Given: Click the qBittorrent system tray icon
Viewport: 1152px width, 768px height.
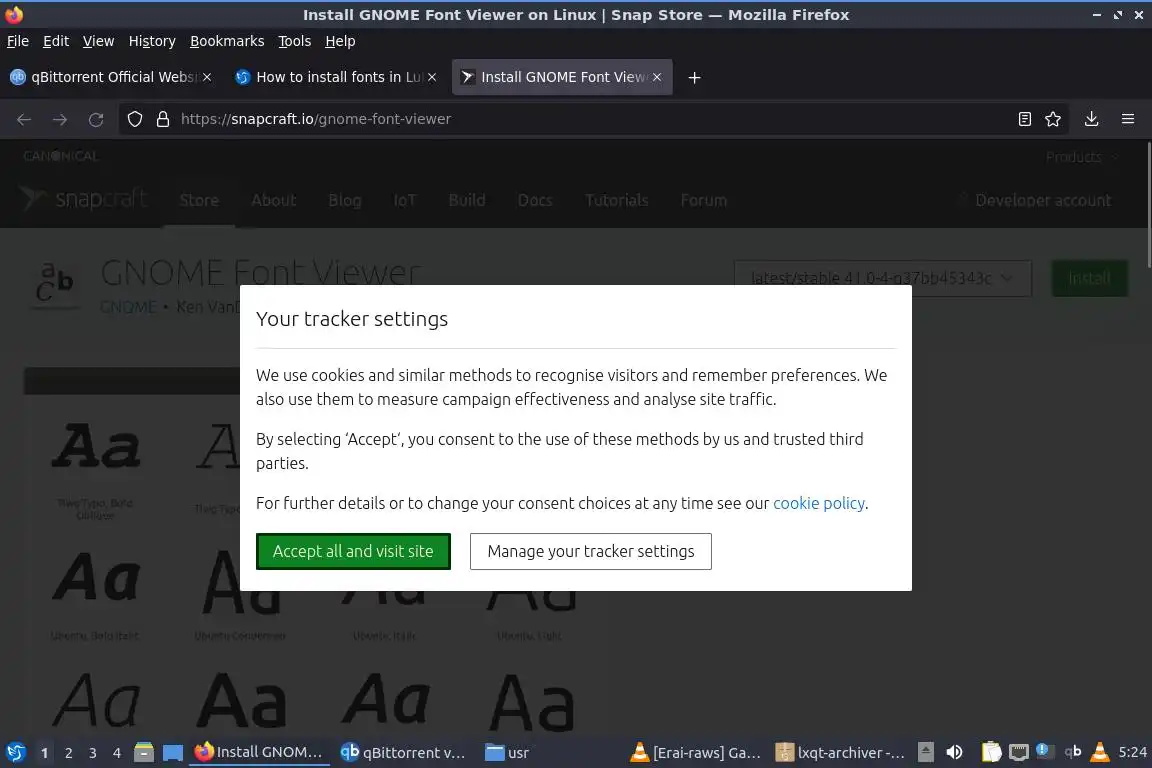Looking at the screenshot, I should coord(1073,752).
